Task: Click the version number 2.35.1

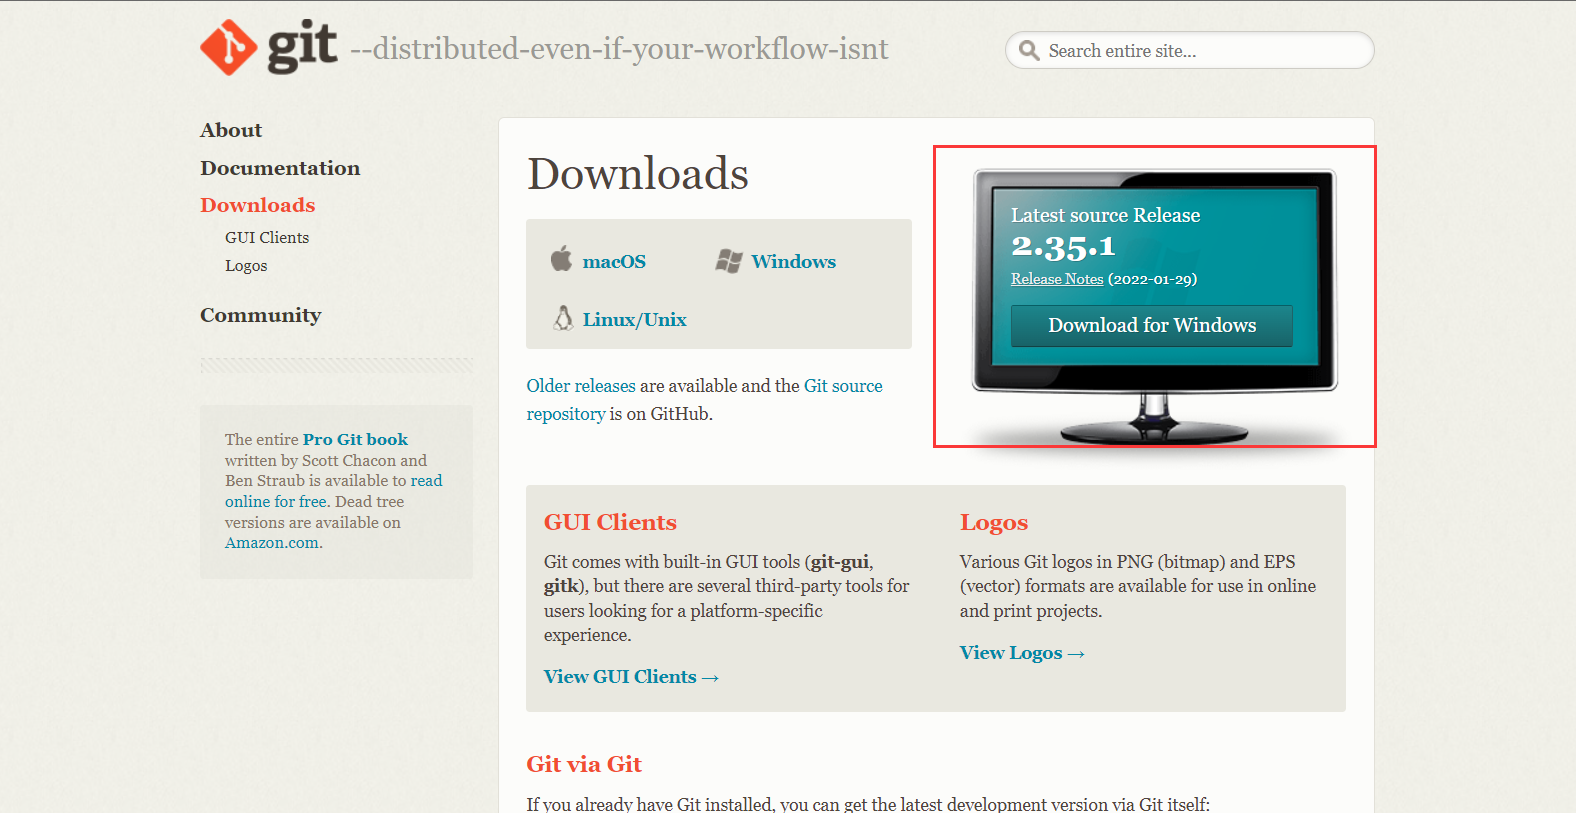Action: click(1063, 247)
